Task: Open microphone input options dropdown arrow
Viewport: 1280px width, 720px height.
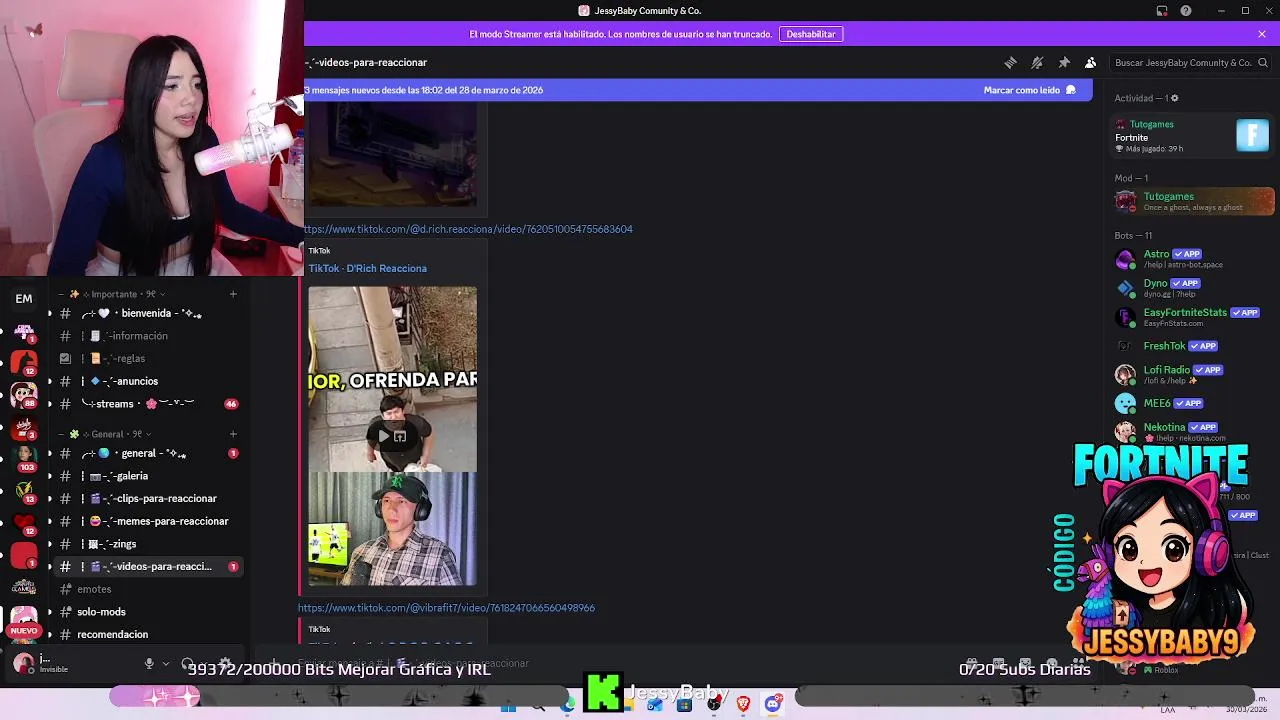Action: pyautogui.click(x=165, y=664)
